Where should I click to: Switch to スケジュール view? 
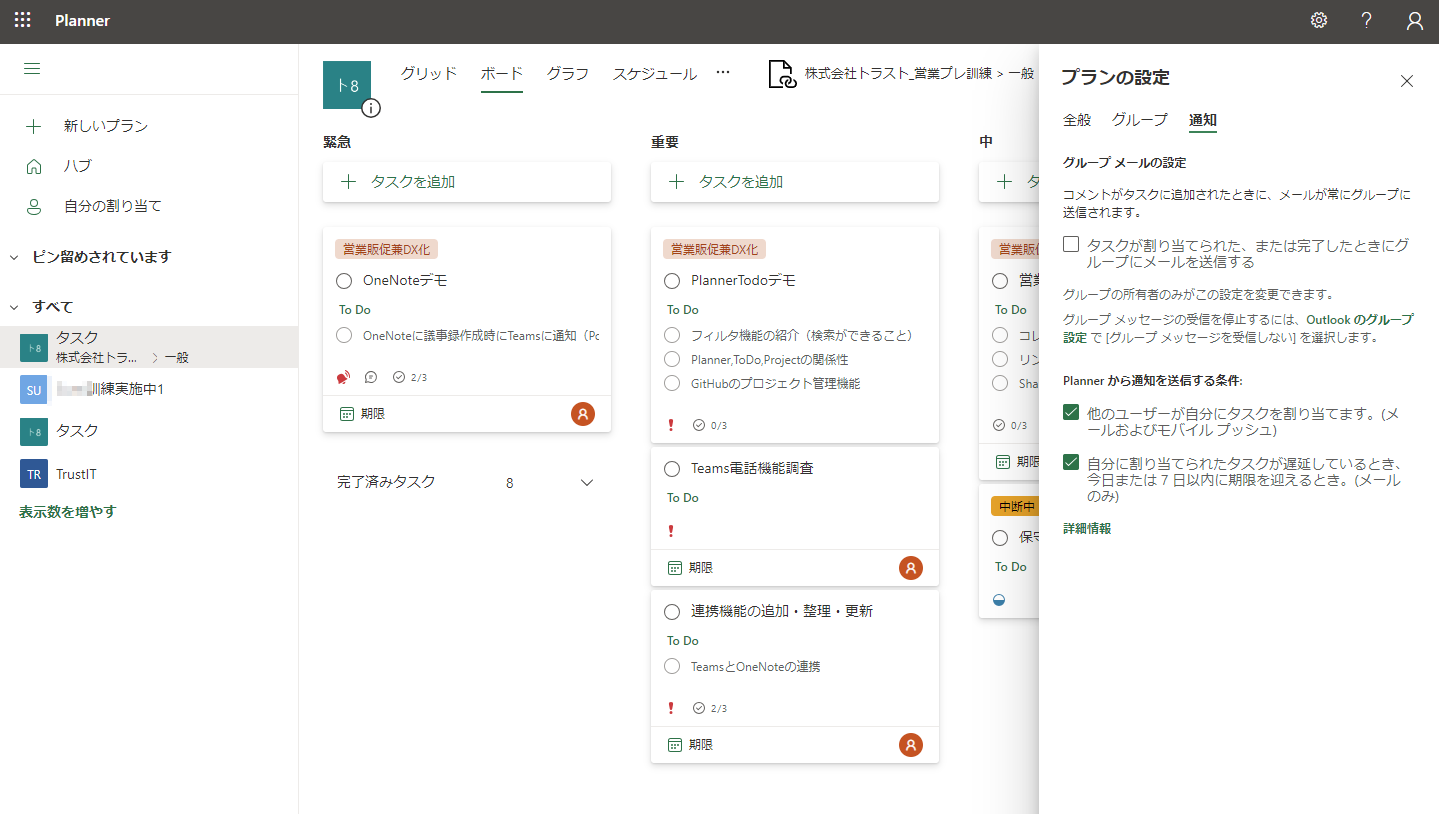pyautogui.click(x=655, y=73)
